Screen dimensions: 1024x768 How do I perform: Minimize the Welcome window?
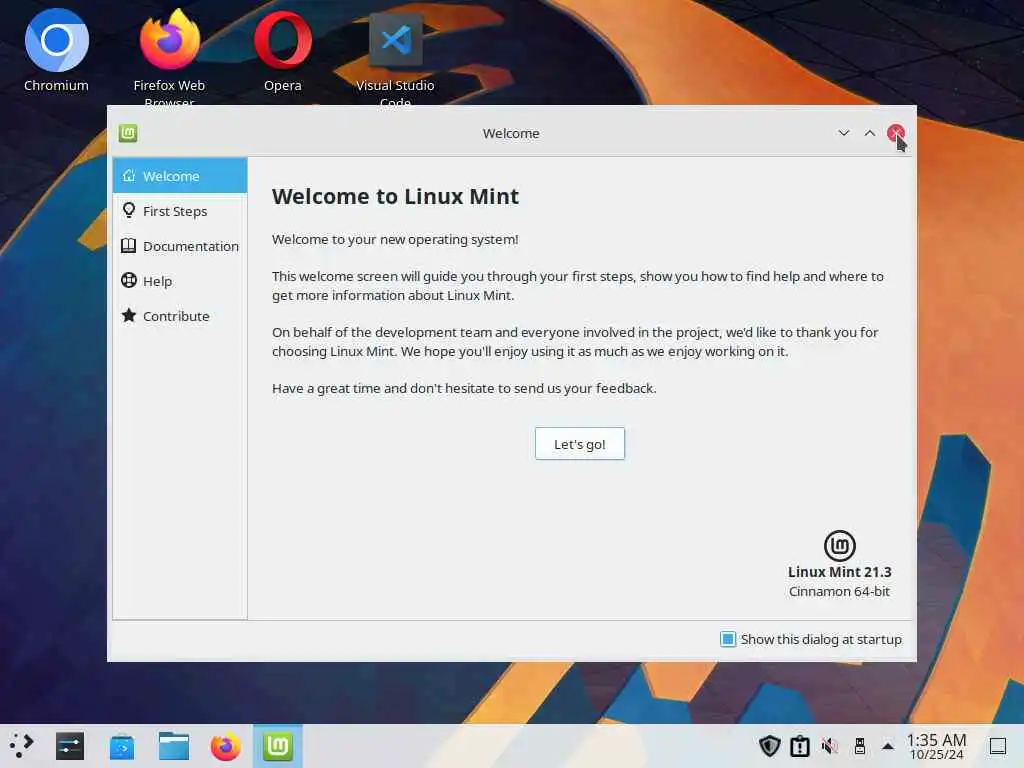pyautogui.click(x=843, y=133)
